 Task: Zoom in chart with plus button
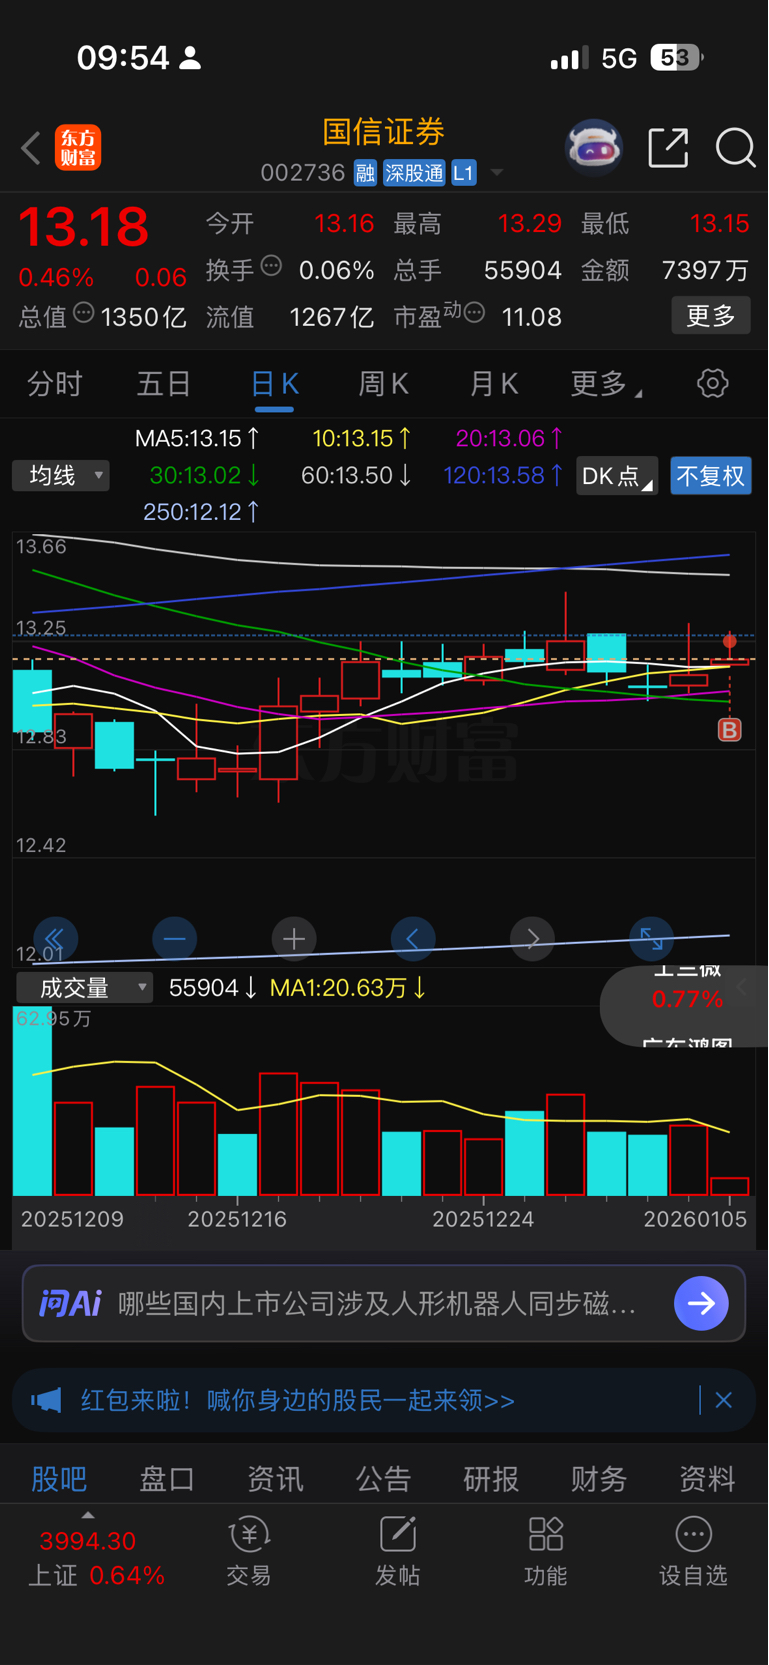294,938
